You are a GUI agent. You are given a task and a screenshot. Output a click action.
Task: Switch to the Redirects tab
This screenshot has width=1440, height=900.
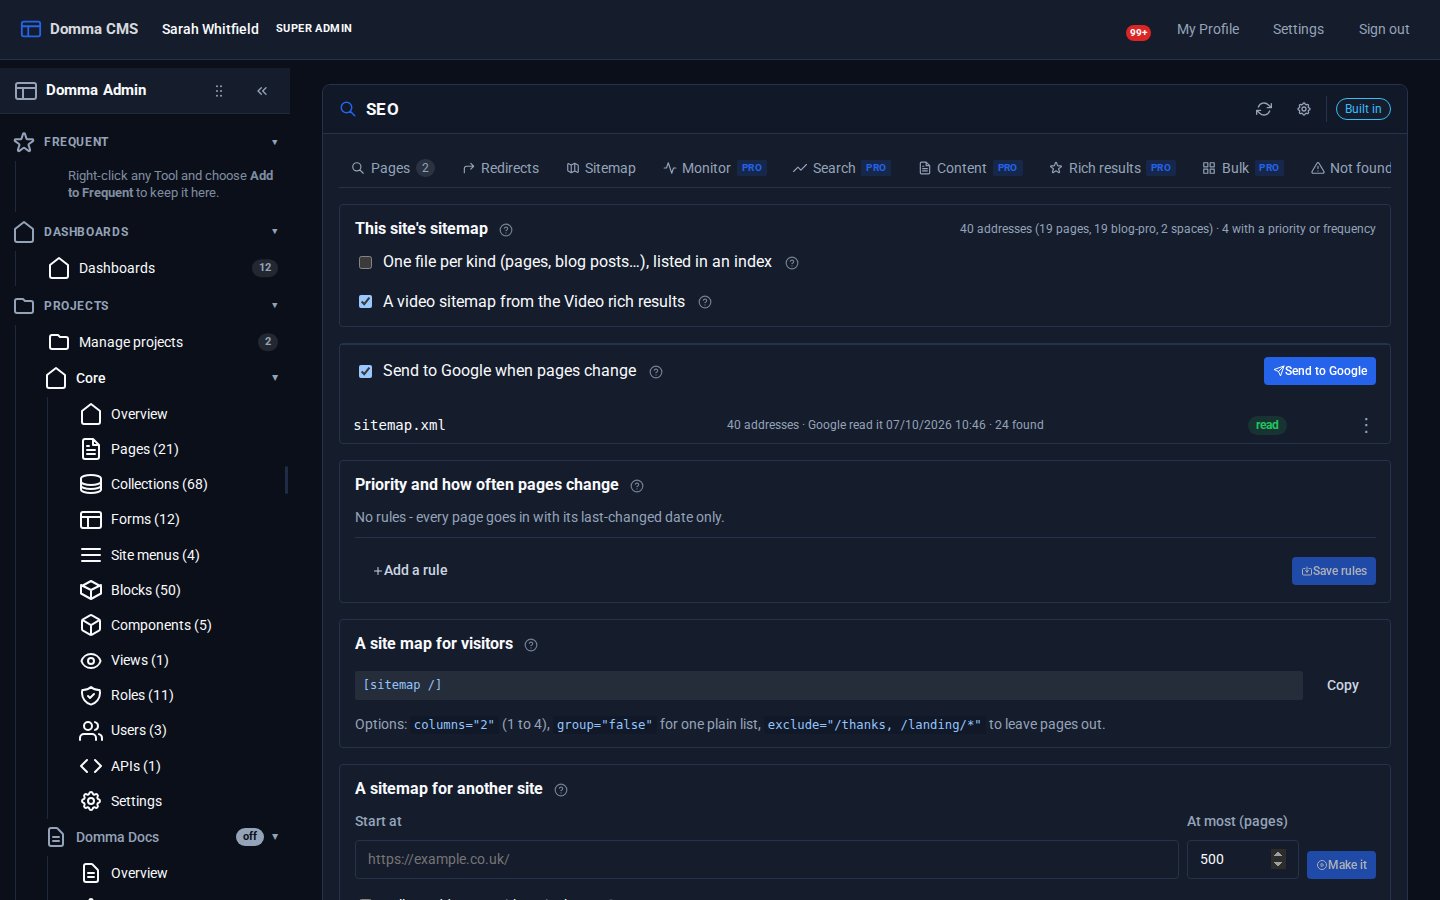(x=500, y=168)
